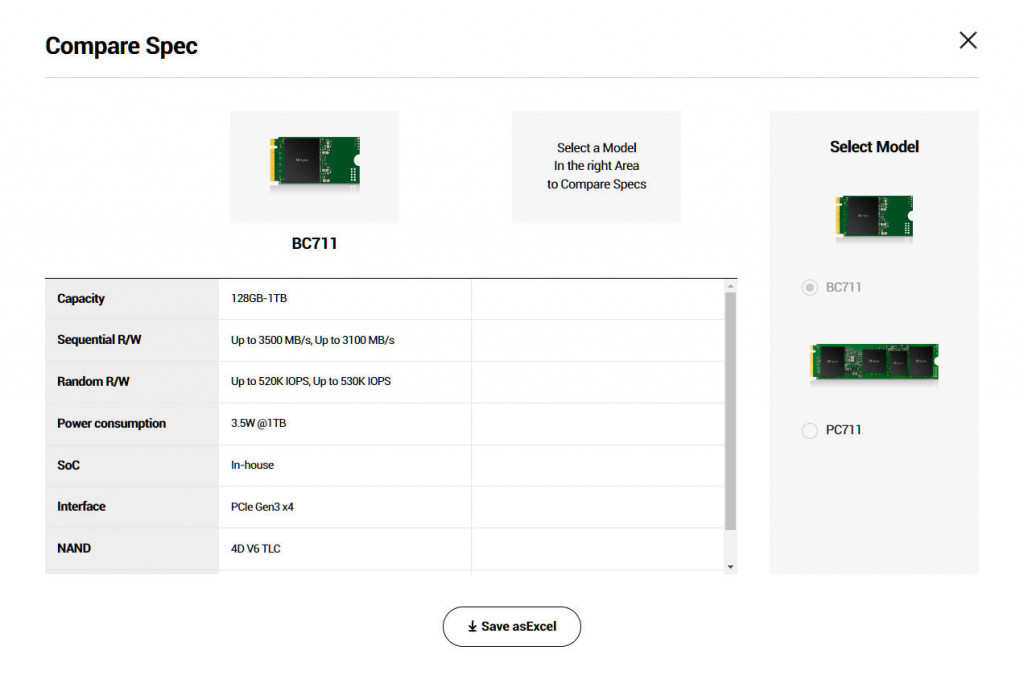
Task: Click the BC711 title under the product image
Action: [314, 243]
